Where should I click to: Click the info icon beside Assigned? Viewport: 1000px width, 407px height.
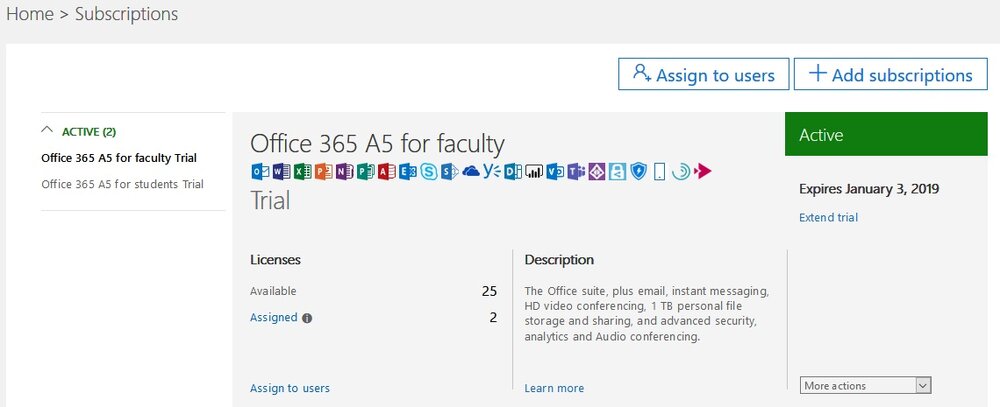point(307,318)
